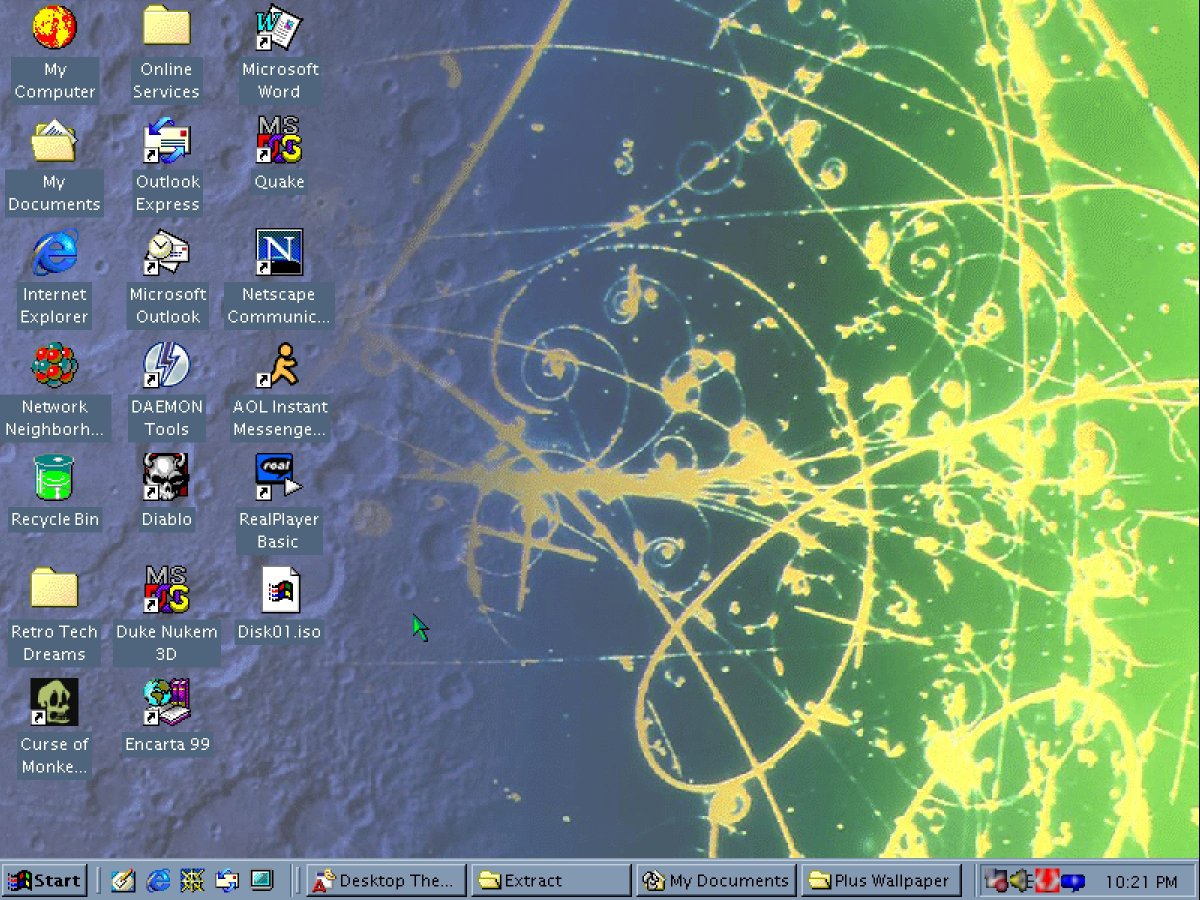Click the blue monitor tray icon
The height and width of the screenshot is (900, 1200).
1073,882
